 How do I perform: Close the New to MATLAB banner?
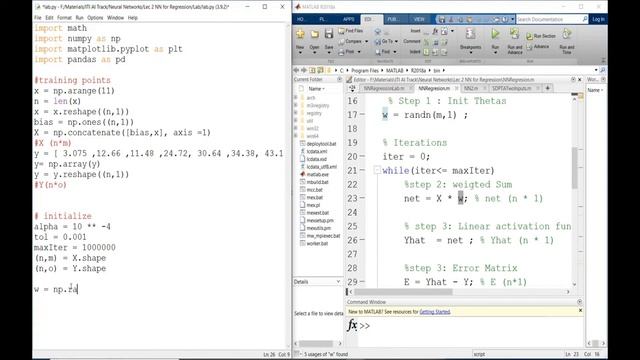tap(580, 311)
